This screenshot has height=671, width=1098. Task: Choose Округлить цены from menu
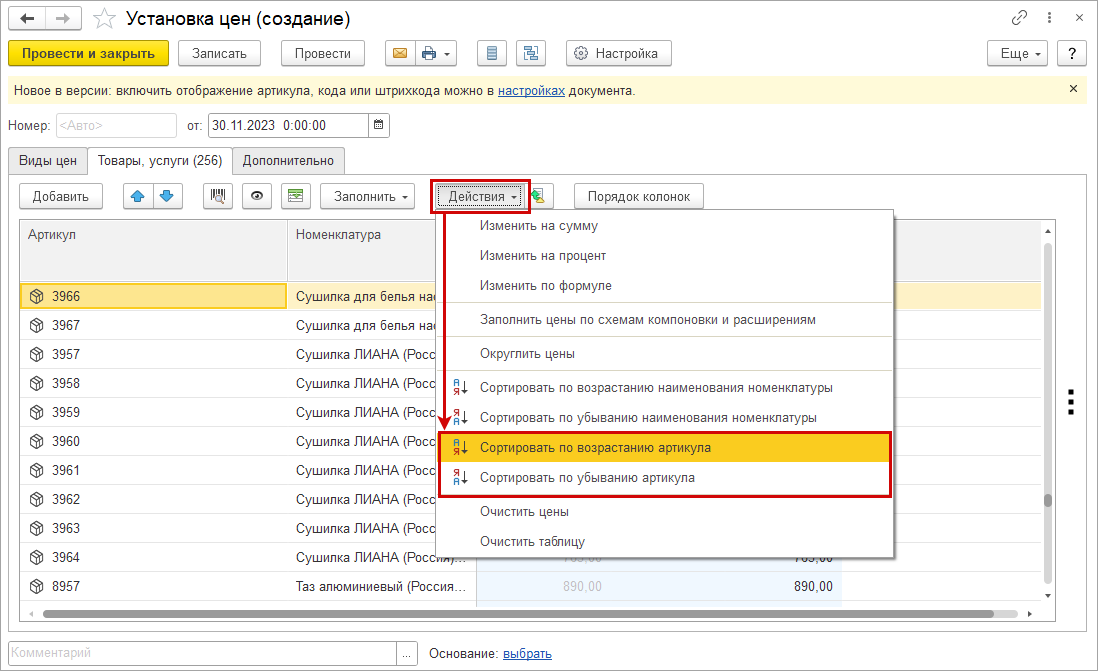click(x=527, y=354)
